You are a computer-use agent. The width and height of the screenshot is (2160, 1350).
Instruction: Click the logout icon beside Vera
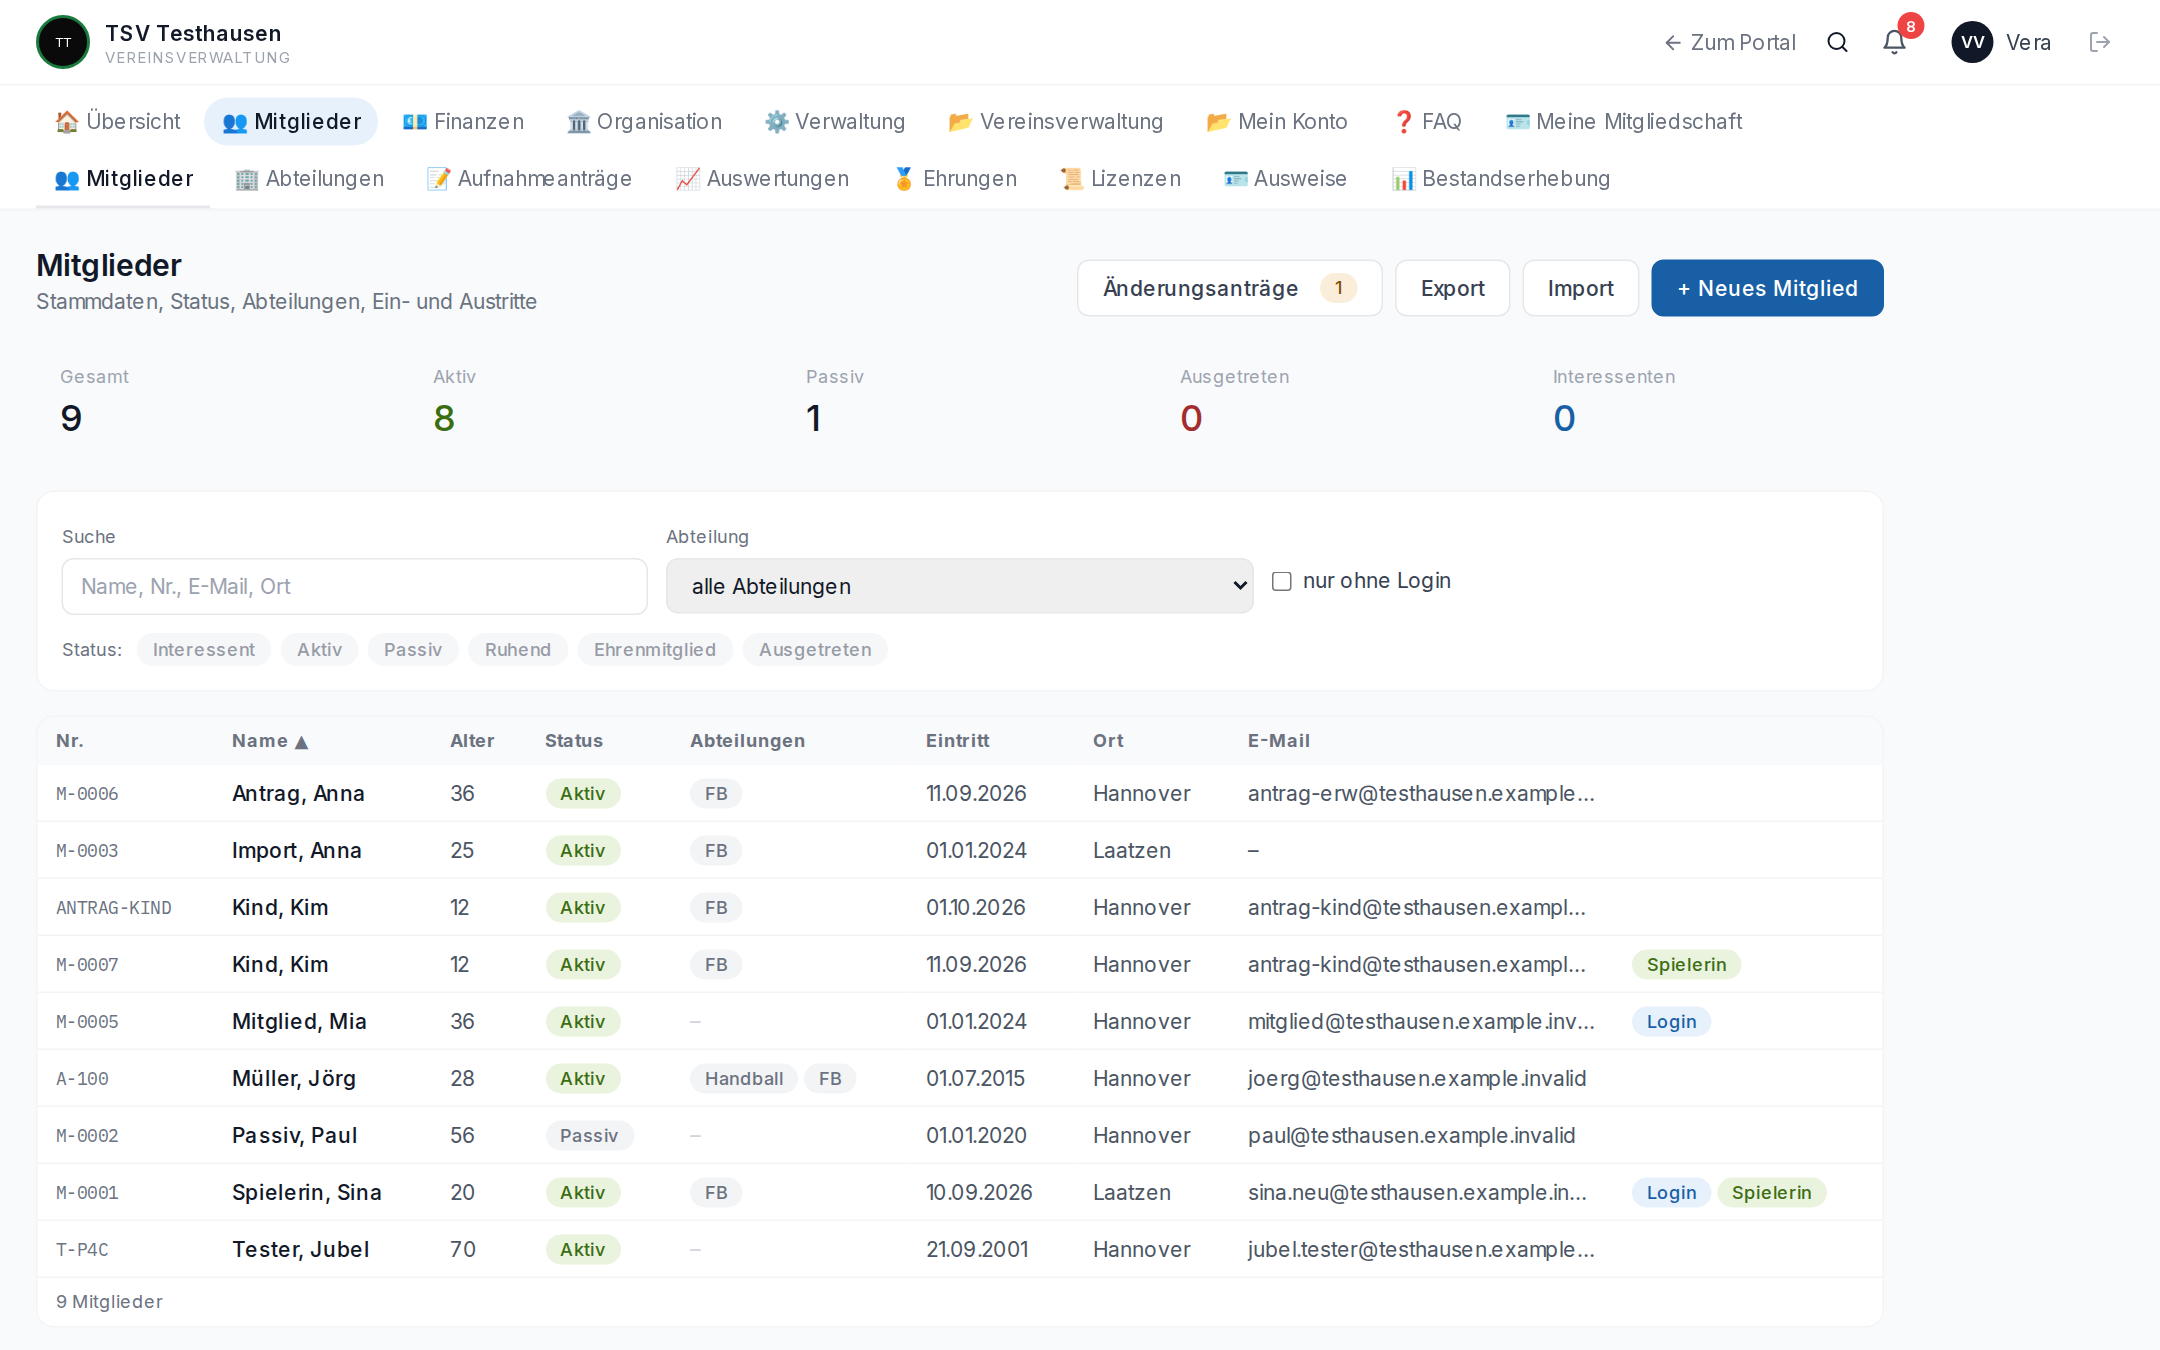pos(2099,42)
